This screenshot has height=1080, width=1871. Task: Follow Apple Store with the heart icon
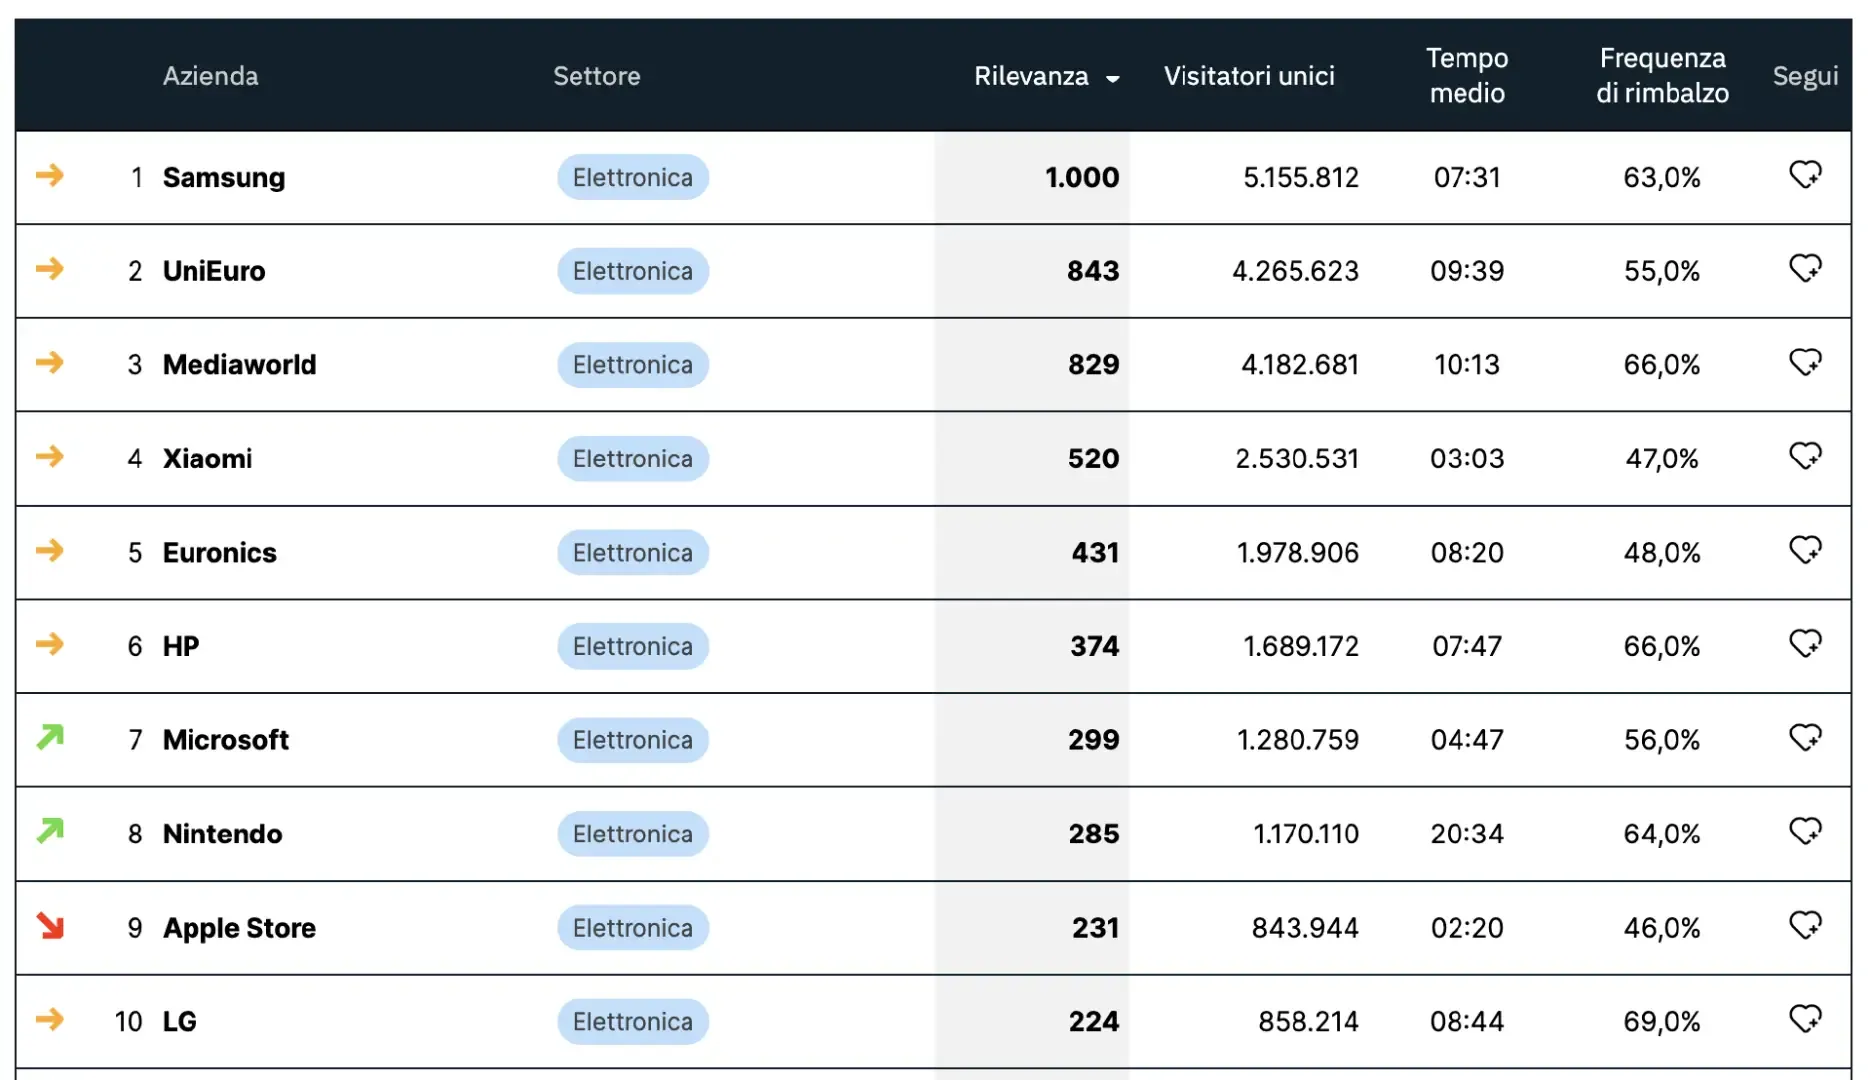coord(1805,925)
